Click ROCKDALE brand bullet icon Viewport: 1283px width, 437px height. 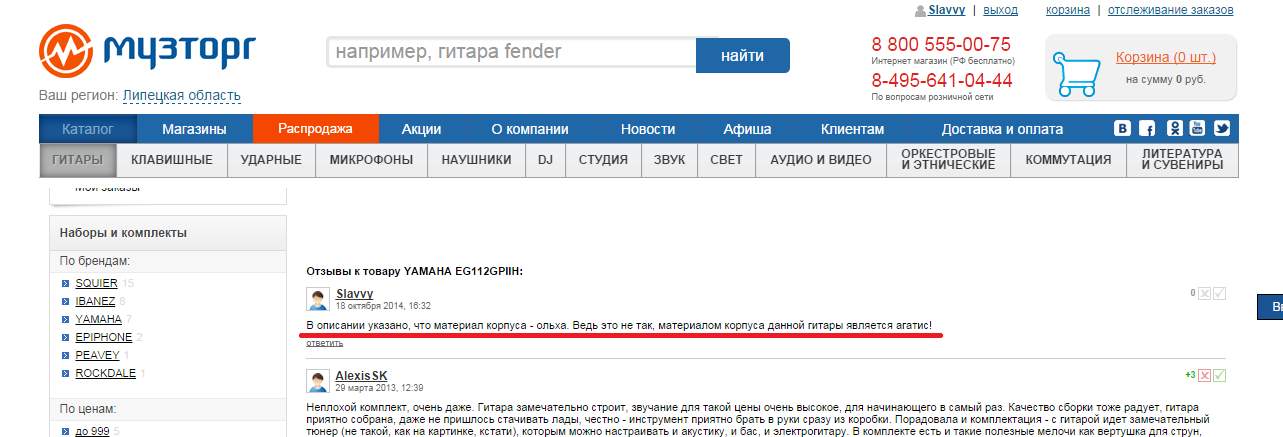(x=66, y=374)
